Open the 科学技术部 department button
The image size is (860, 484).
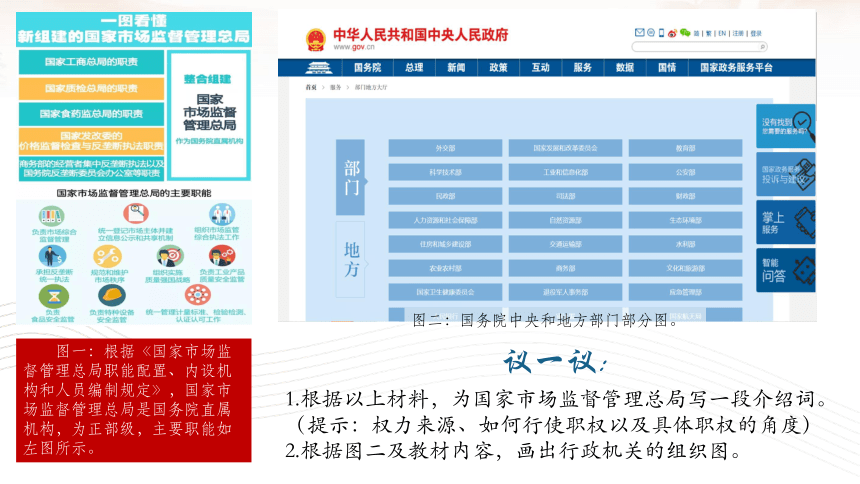pyautogui.click(x=445, y=172)
